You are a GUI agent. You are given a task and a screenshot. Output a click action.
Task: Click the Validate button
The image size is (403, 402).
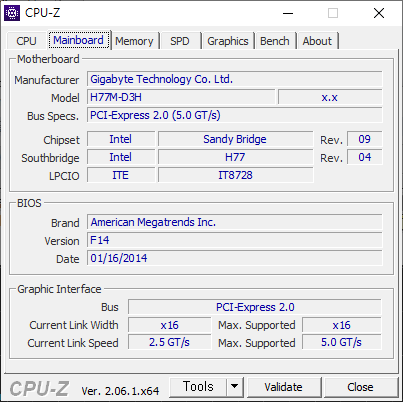[283, 387]
